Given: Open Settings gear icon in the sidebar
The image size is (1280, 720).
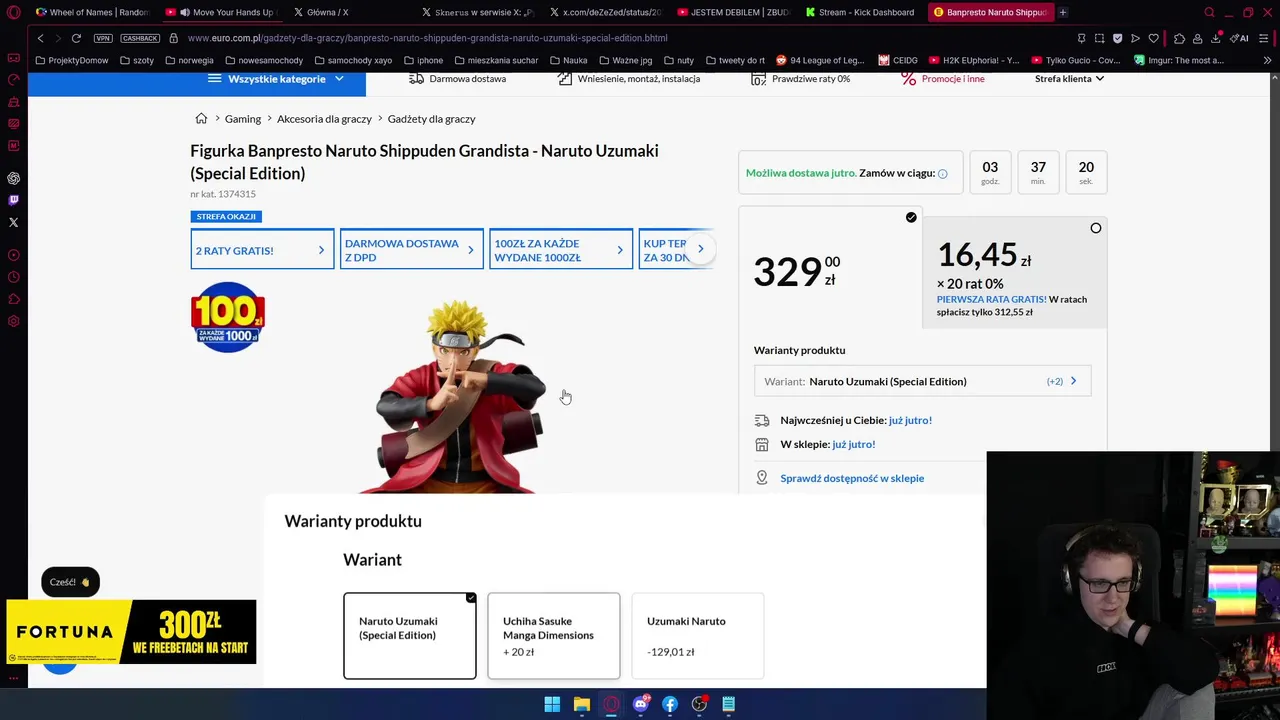Looking at the screenshot, I should pyautogui.click(x=13, y=321).
